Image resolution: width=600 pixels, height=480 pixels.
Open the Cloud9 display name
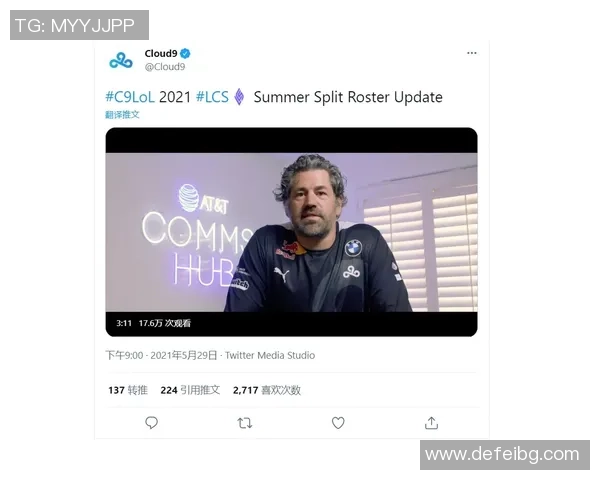[161, 53]
